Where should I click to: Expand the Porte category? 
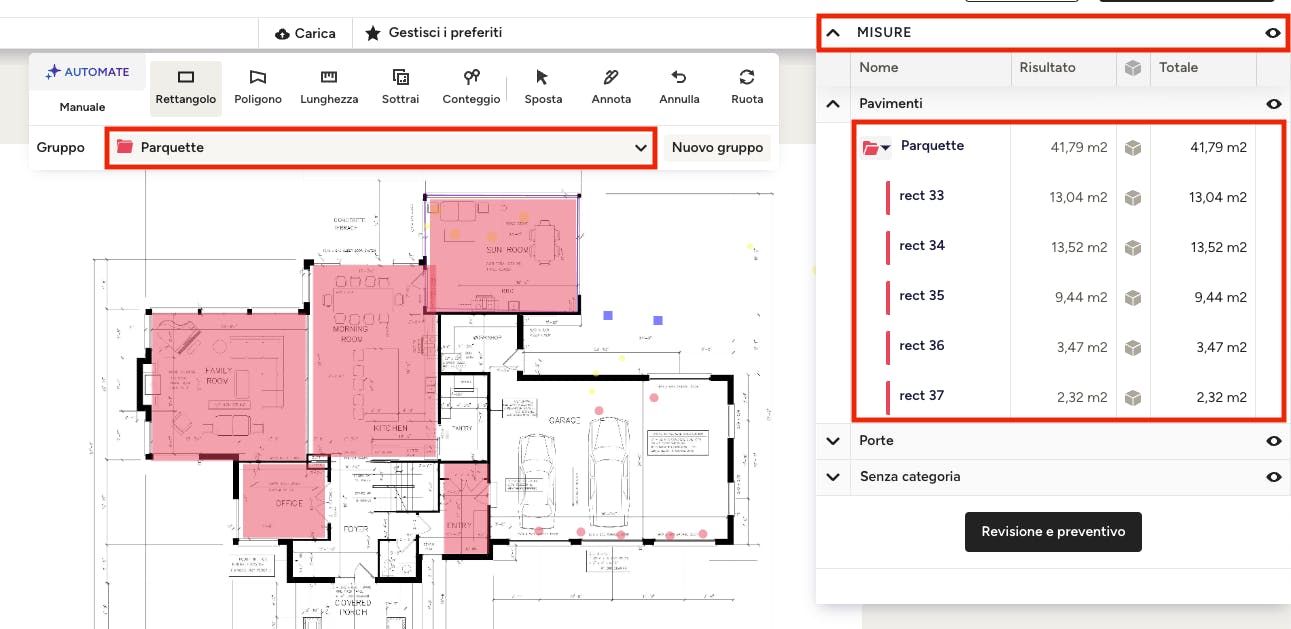tap(833, 441)
